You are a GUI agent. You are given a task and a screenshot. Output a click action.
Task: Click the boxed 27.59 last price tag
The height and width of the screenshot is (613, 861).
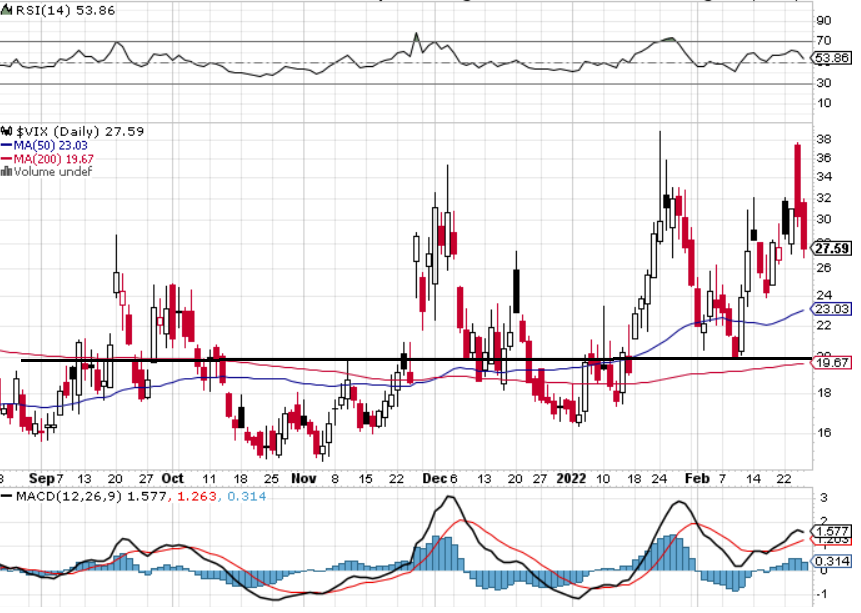coord(832,249)
